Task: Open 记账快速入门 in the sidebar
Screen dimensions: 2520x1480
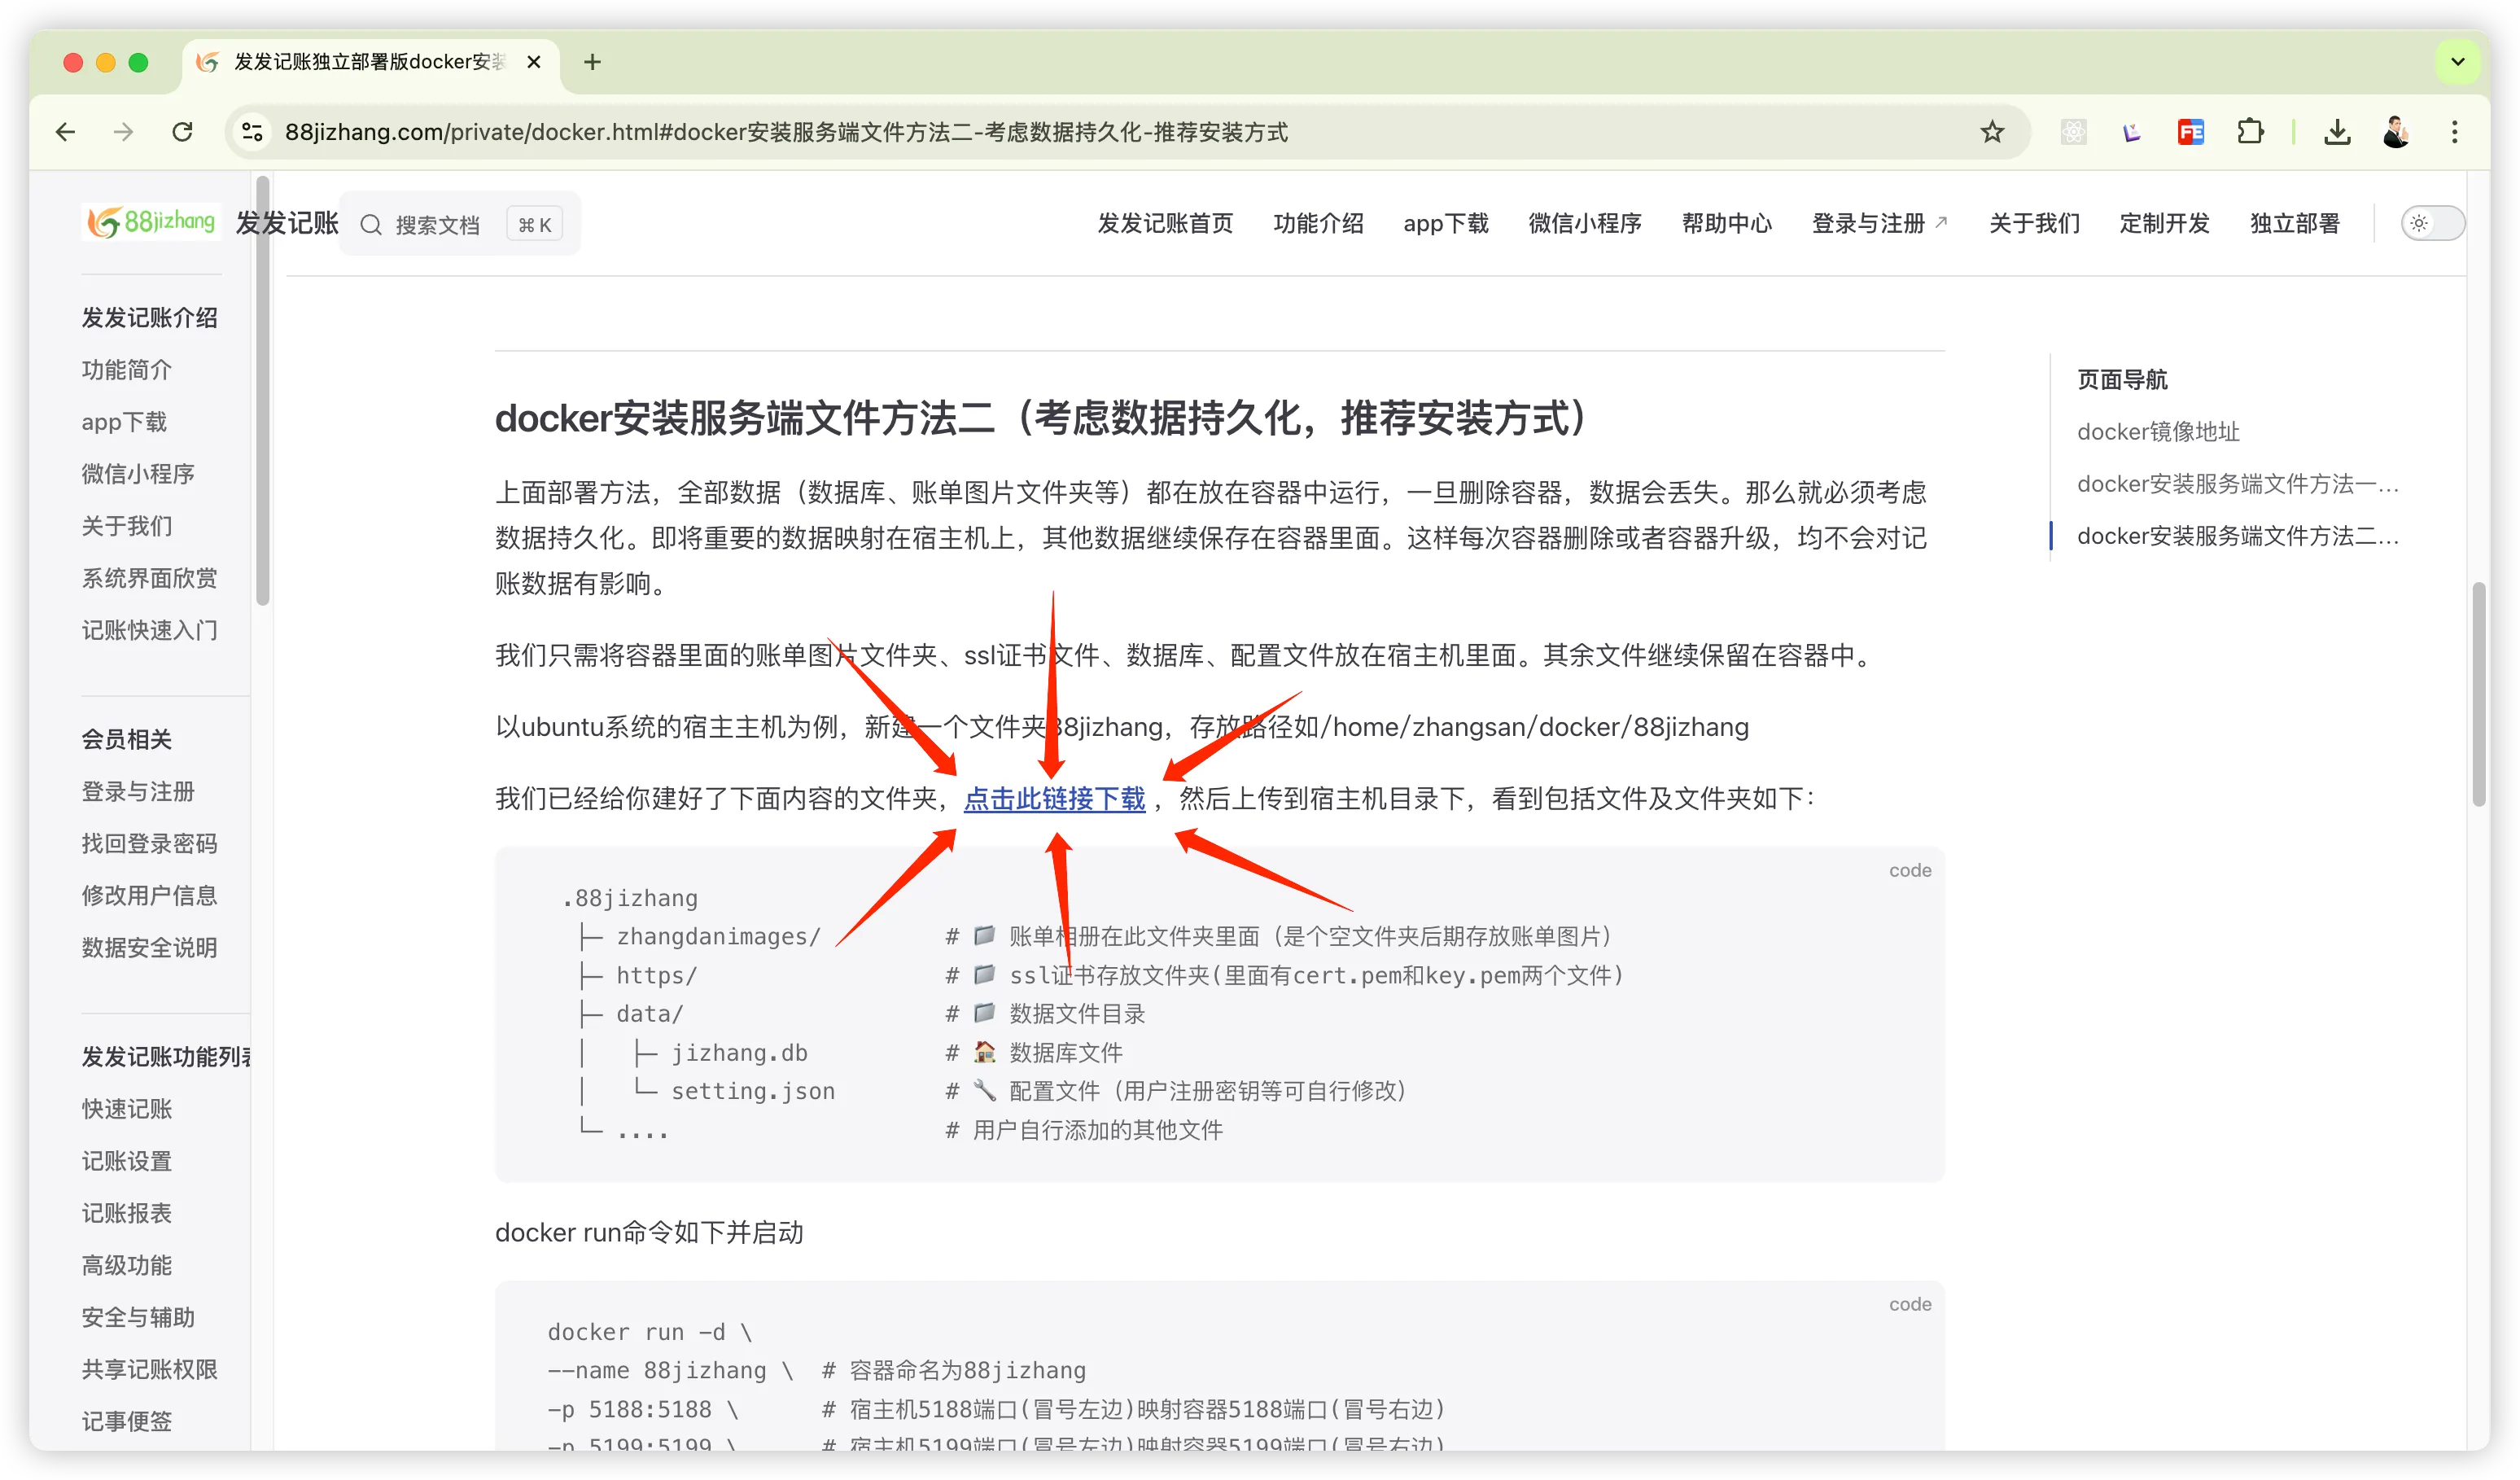Action: tap(149, 630)
